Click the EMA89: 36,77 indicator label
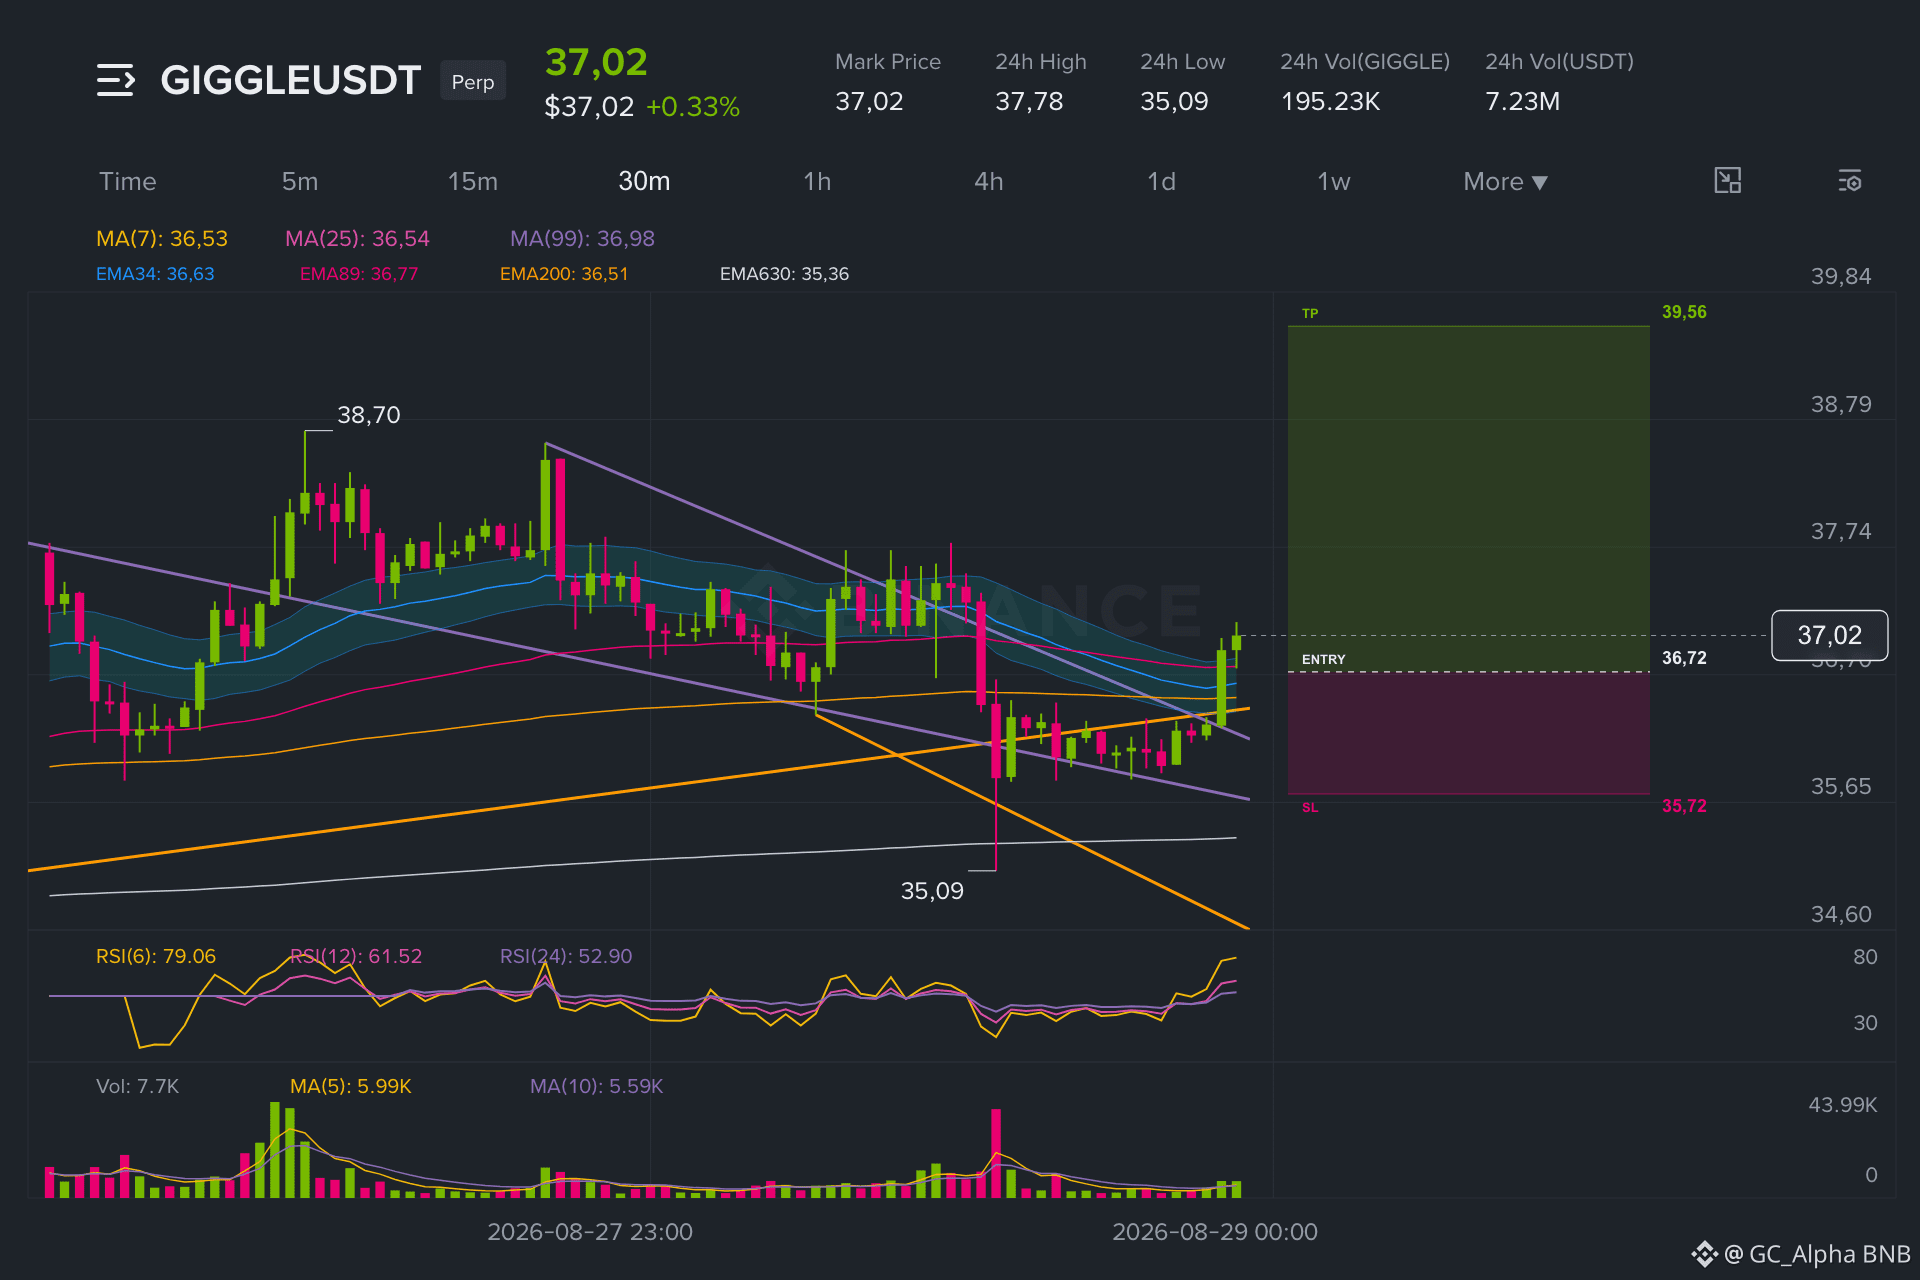Screen dimensions: 1920x1280 click(x=359, y=274)
